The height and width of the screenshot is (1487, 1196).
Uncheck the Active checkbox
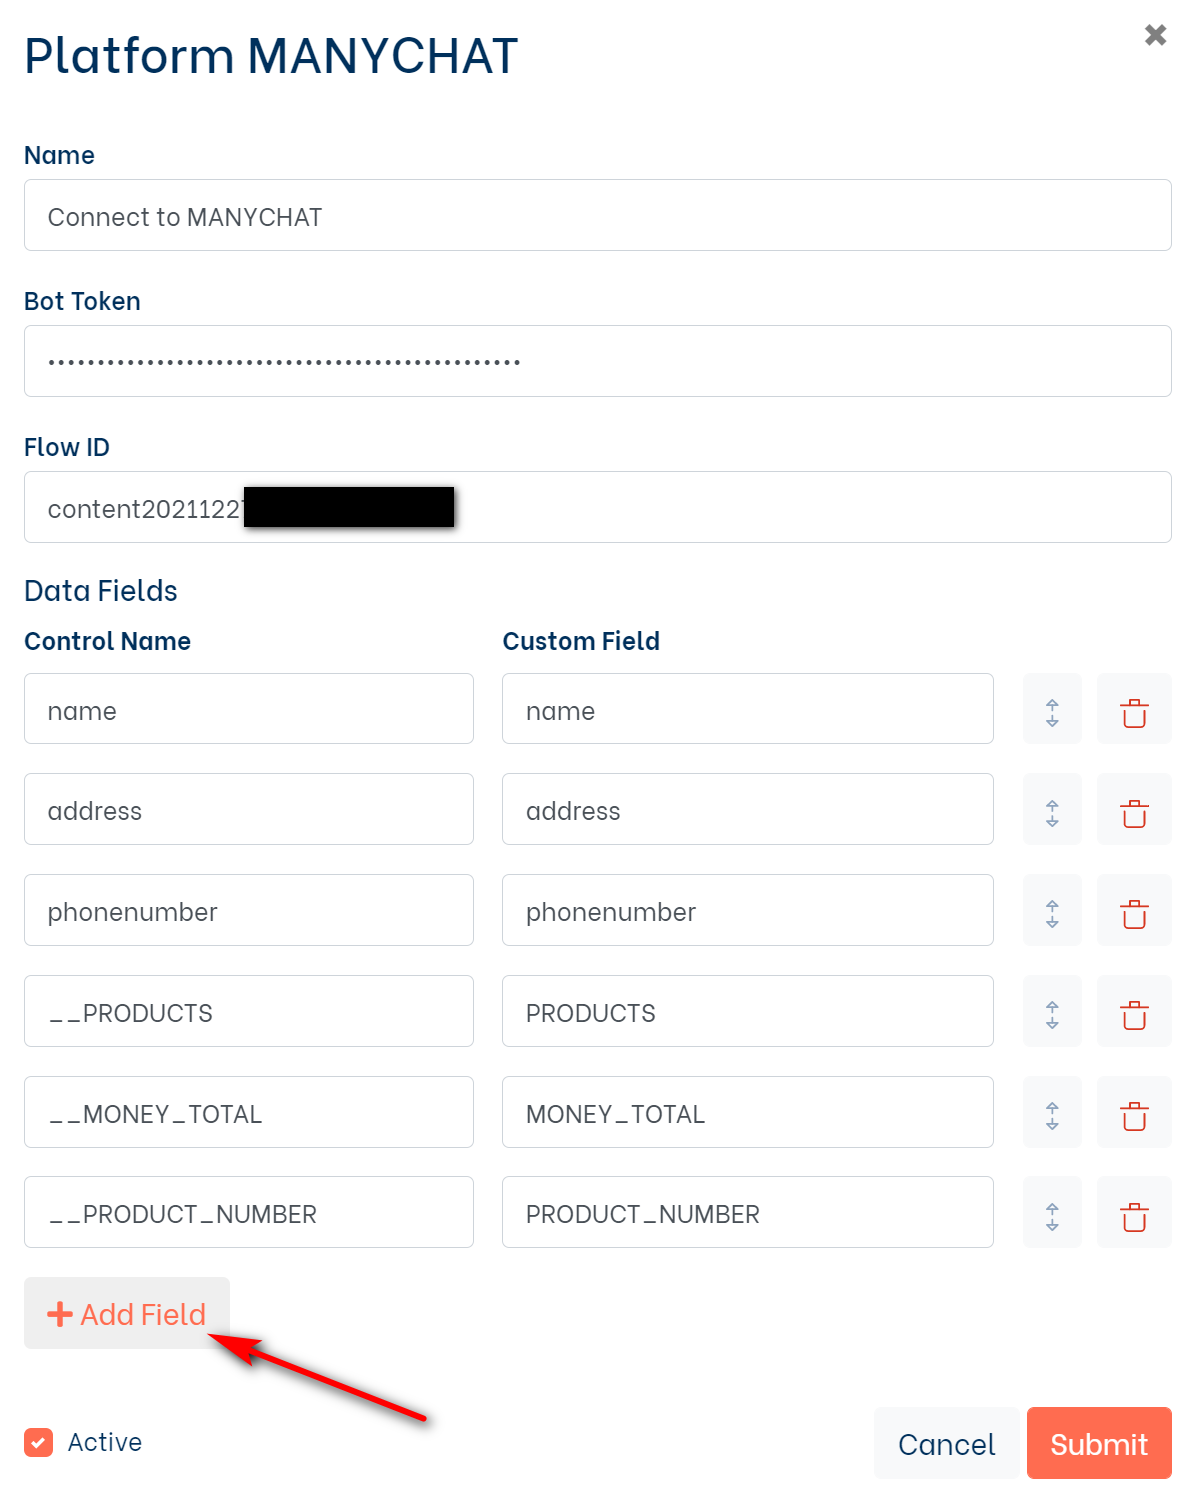[x=39, y=1442]
